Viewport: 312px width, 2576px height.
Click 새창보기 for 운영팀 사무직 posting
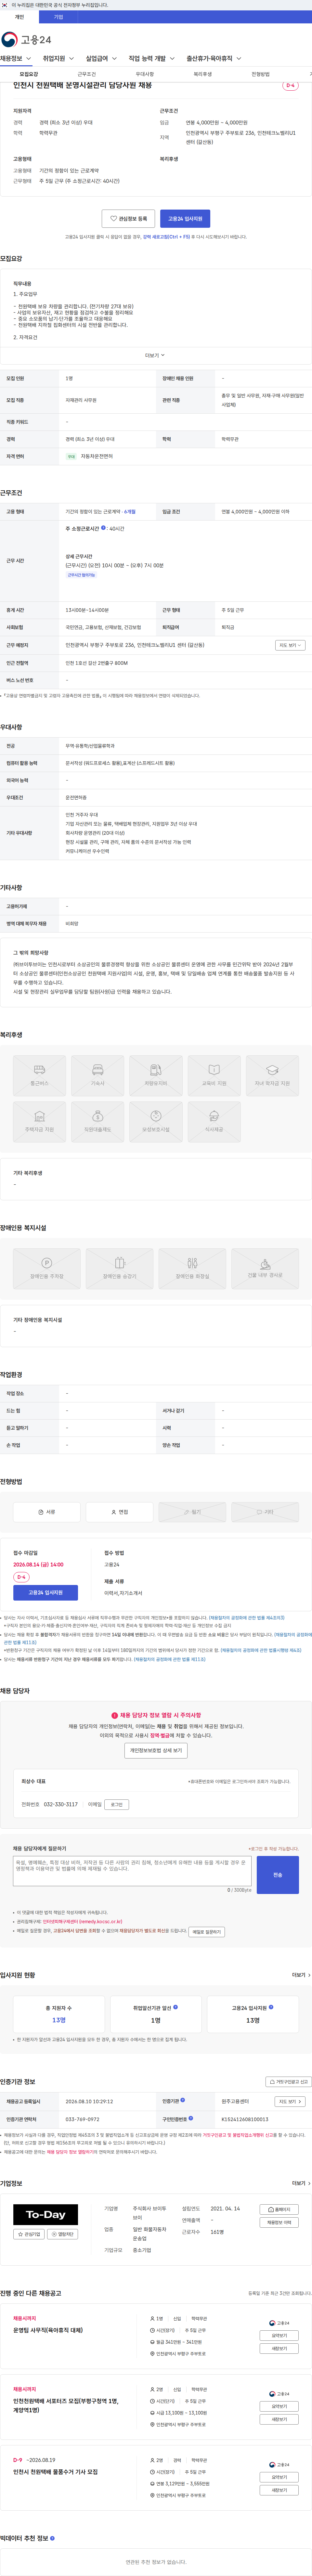click(x=279, y=2348)
